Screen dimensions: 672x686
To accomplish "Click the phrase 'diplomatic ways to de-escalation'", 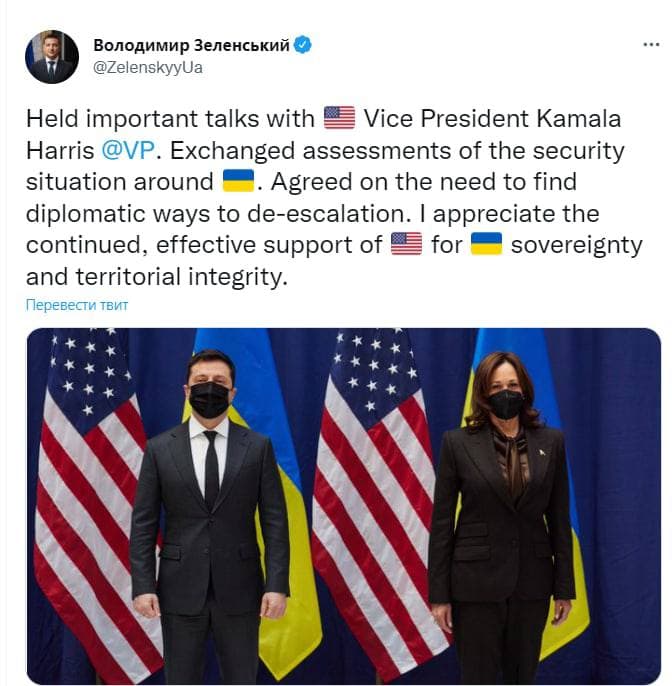I will (x=215, y=214).
